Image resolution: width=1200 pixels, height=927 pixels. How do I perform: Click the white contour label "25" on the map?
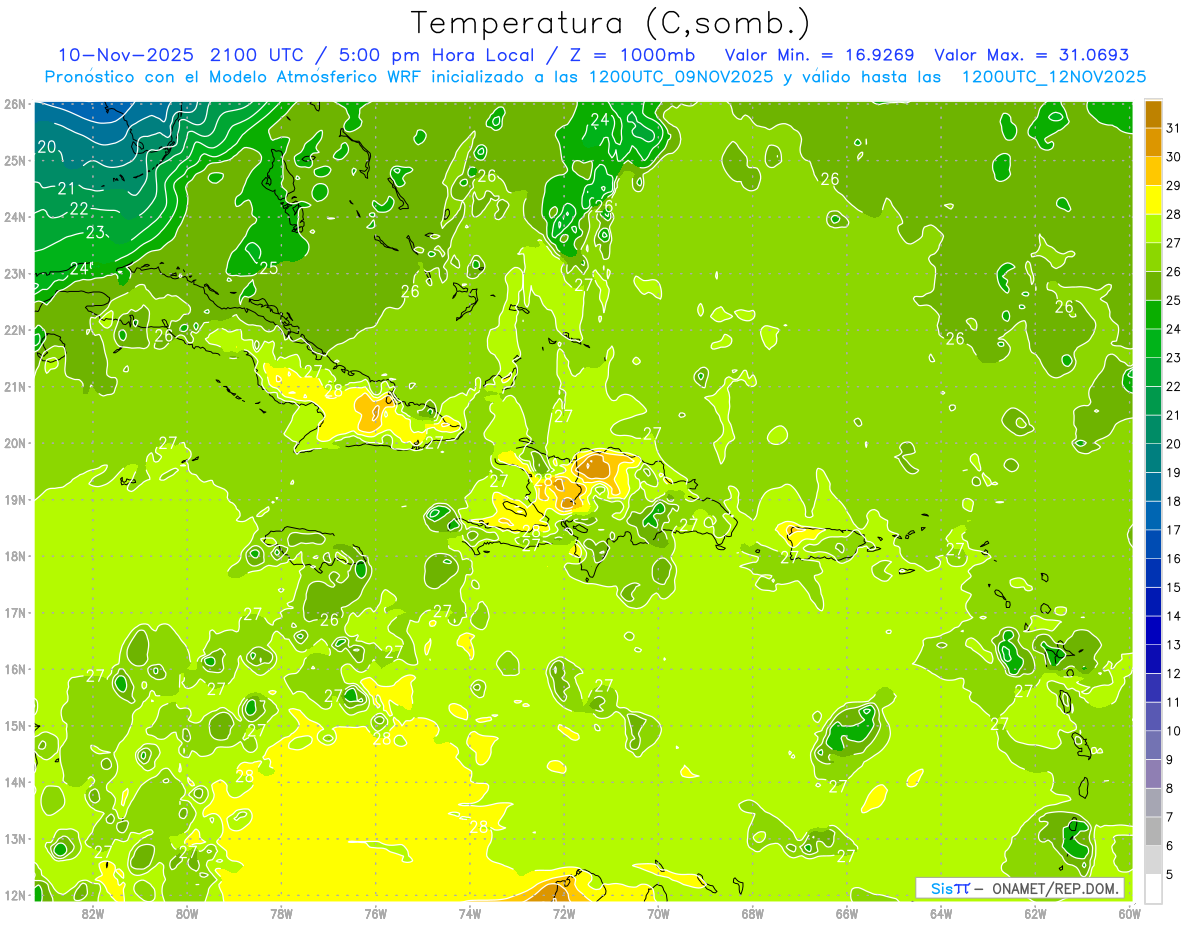(x=268, y=268)
